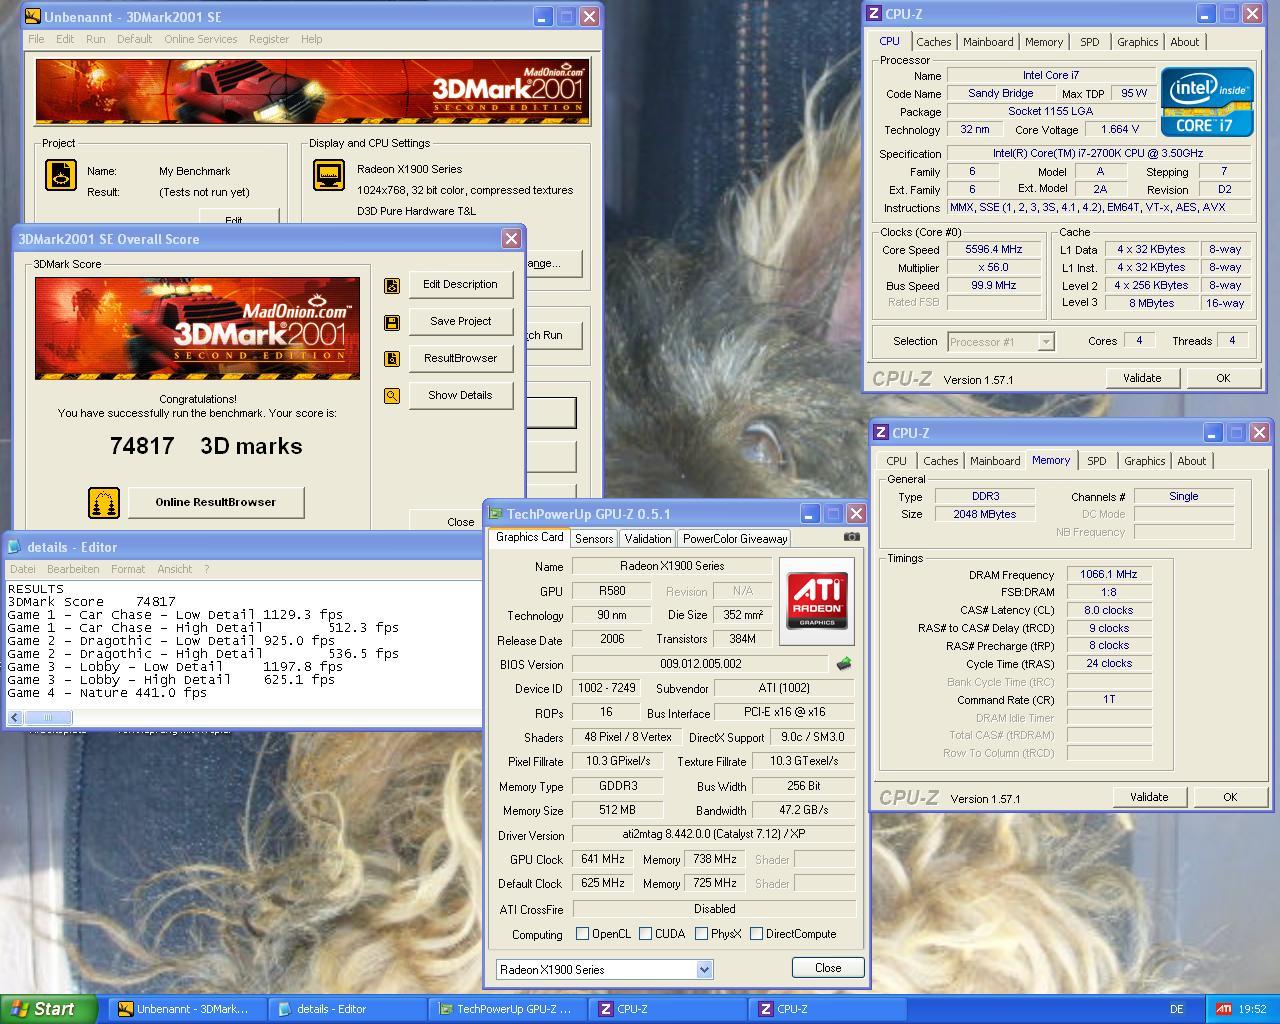Click the Save Project button
The width and height of the screenshot is (1280, 1024).
(x=460, y=322)
